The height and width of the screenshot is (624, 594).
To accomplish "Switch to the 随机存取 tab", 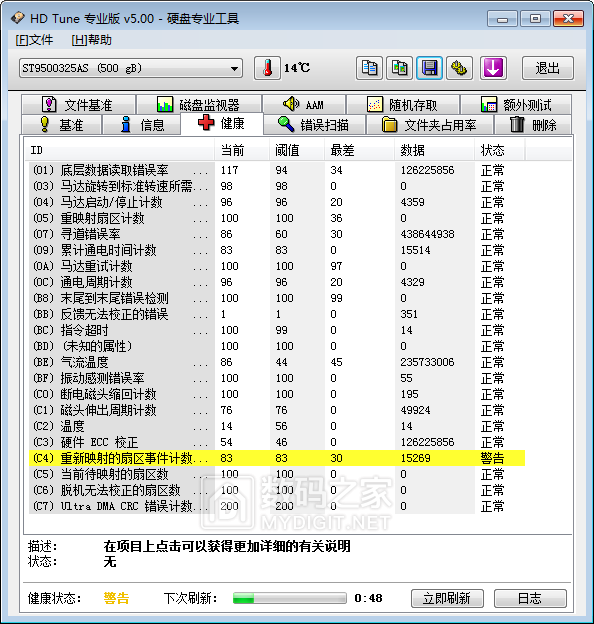I will click(x=403, y=105).
